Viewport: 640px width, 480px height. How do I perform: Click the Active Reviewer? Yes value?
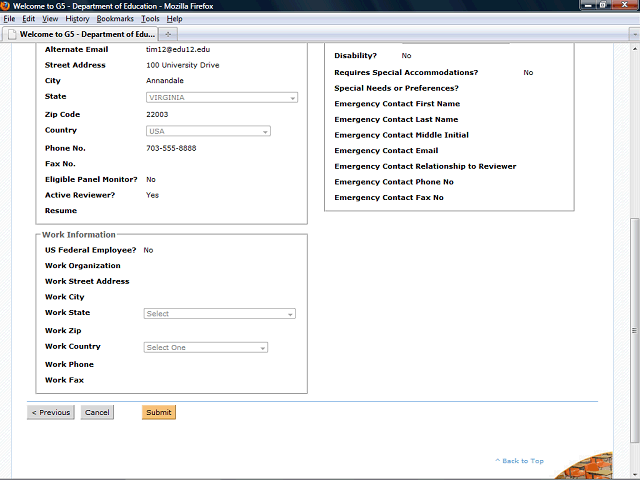(x=152, y=195)
